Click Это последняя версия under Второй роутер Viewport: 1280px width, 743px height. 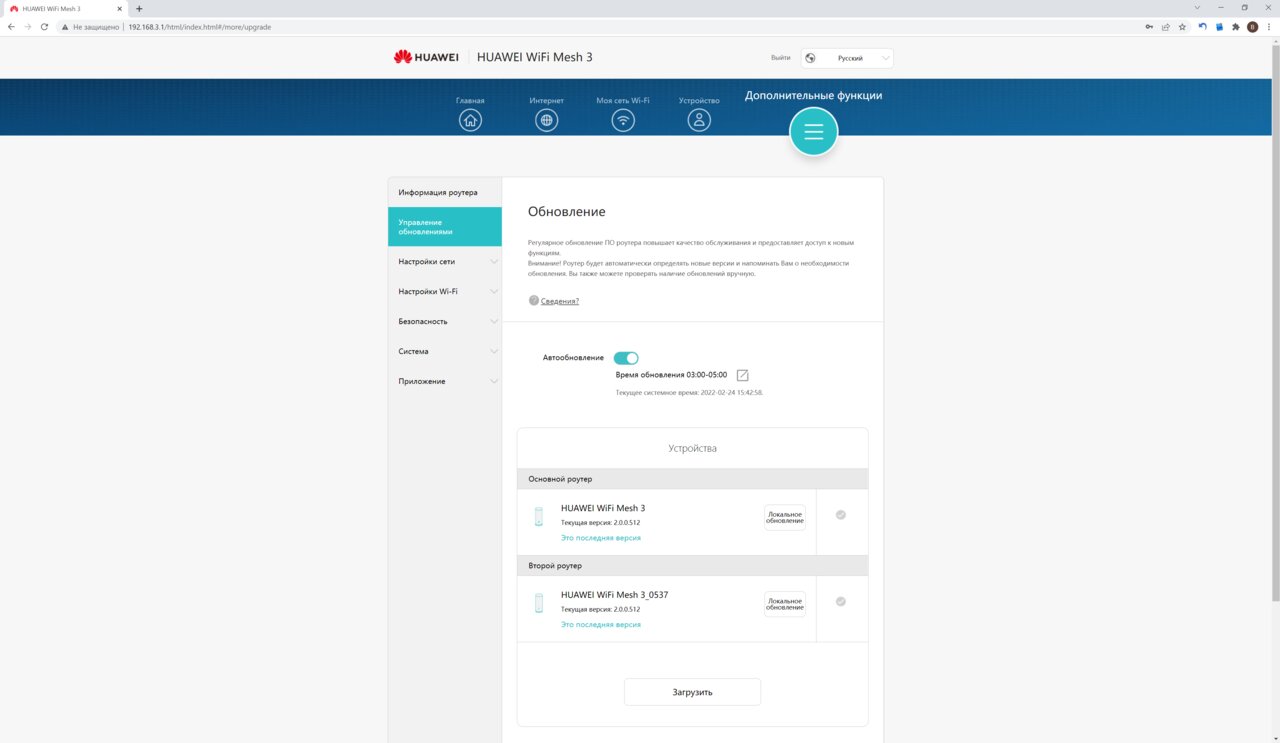coord(601,624)
